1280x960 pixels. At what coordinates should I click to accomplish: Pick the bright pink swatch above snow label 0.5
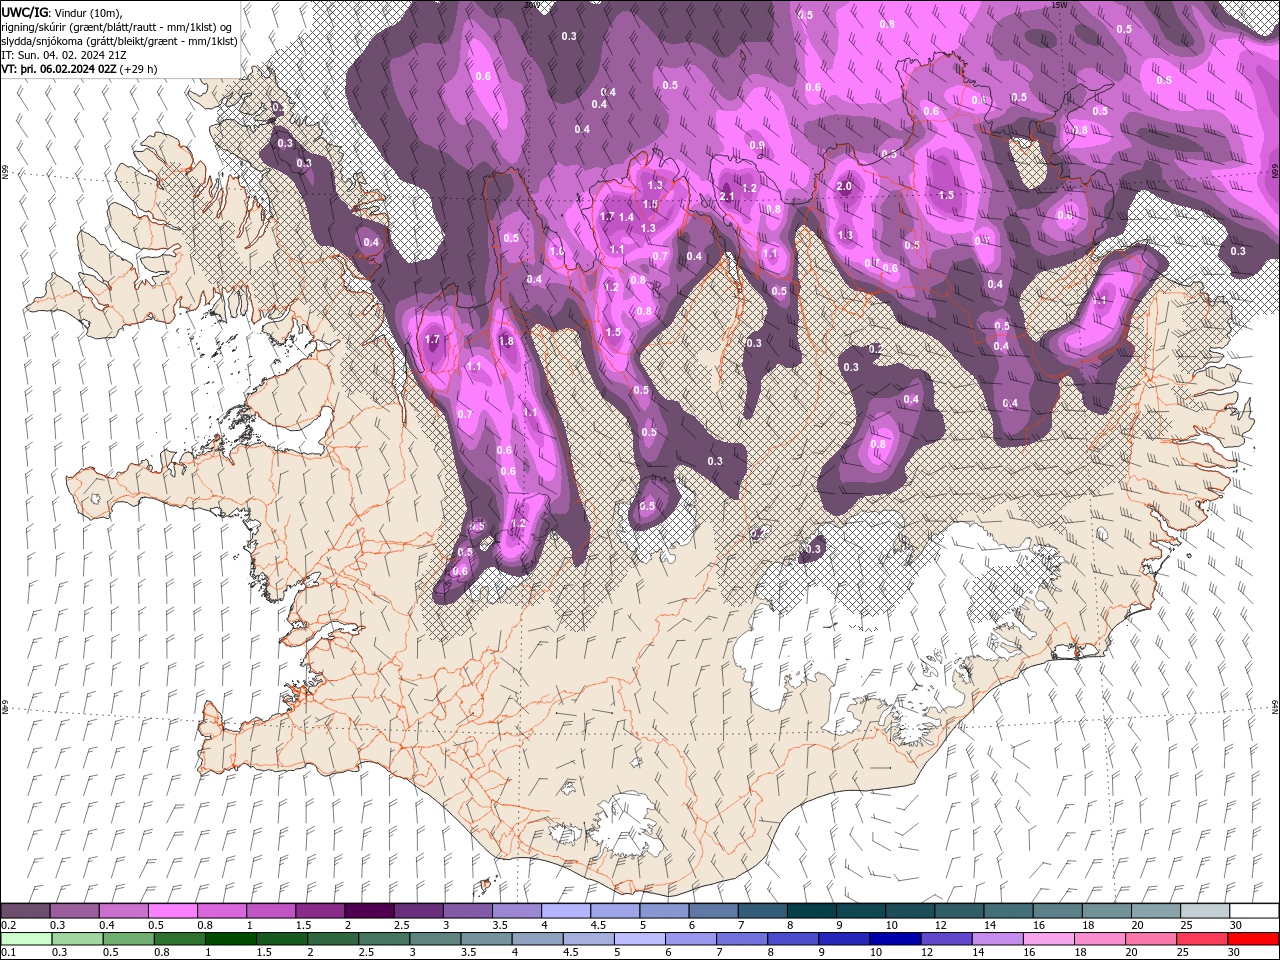click(x=172, y=911)
